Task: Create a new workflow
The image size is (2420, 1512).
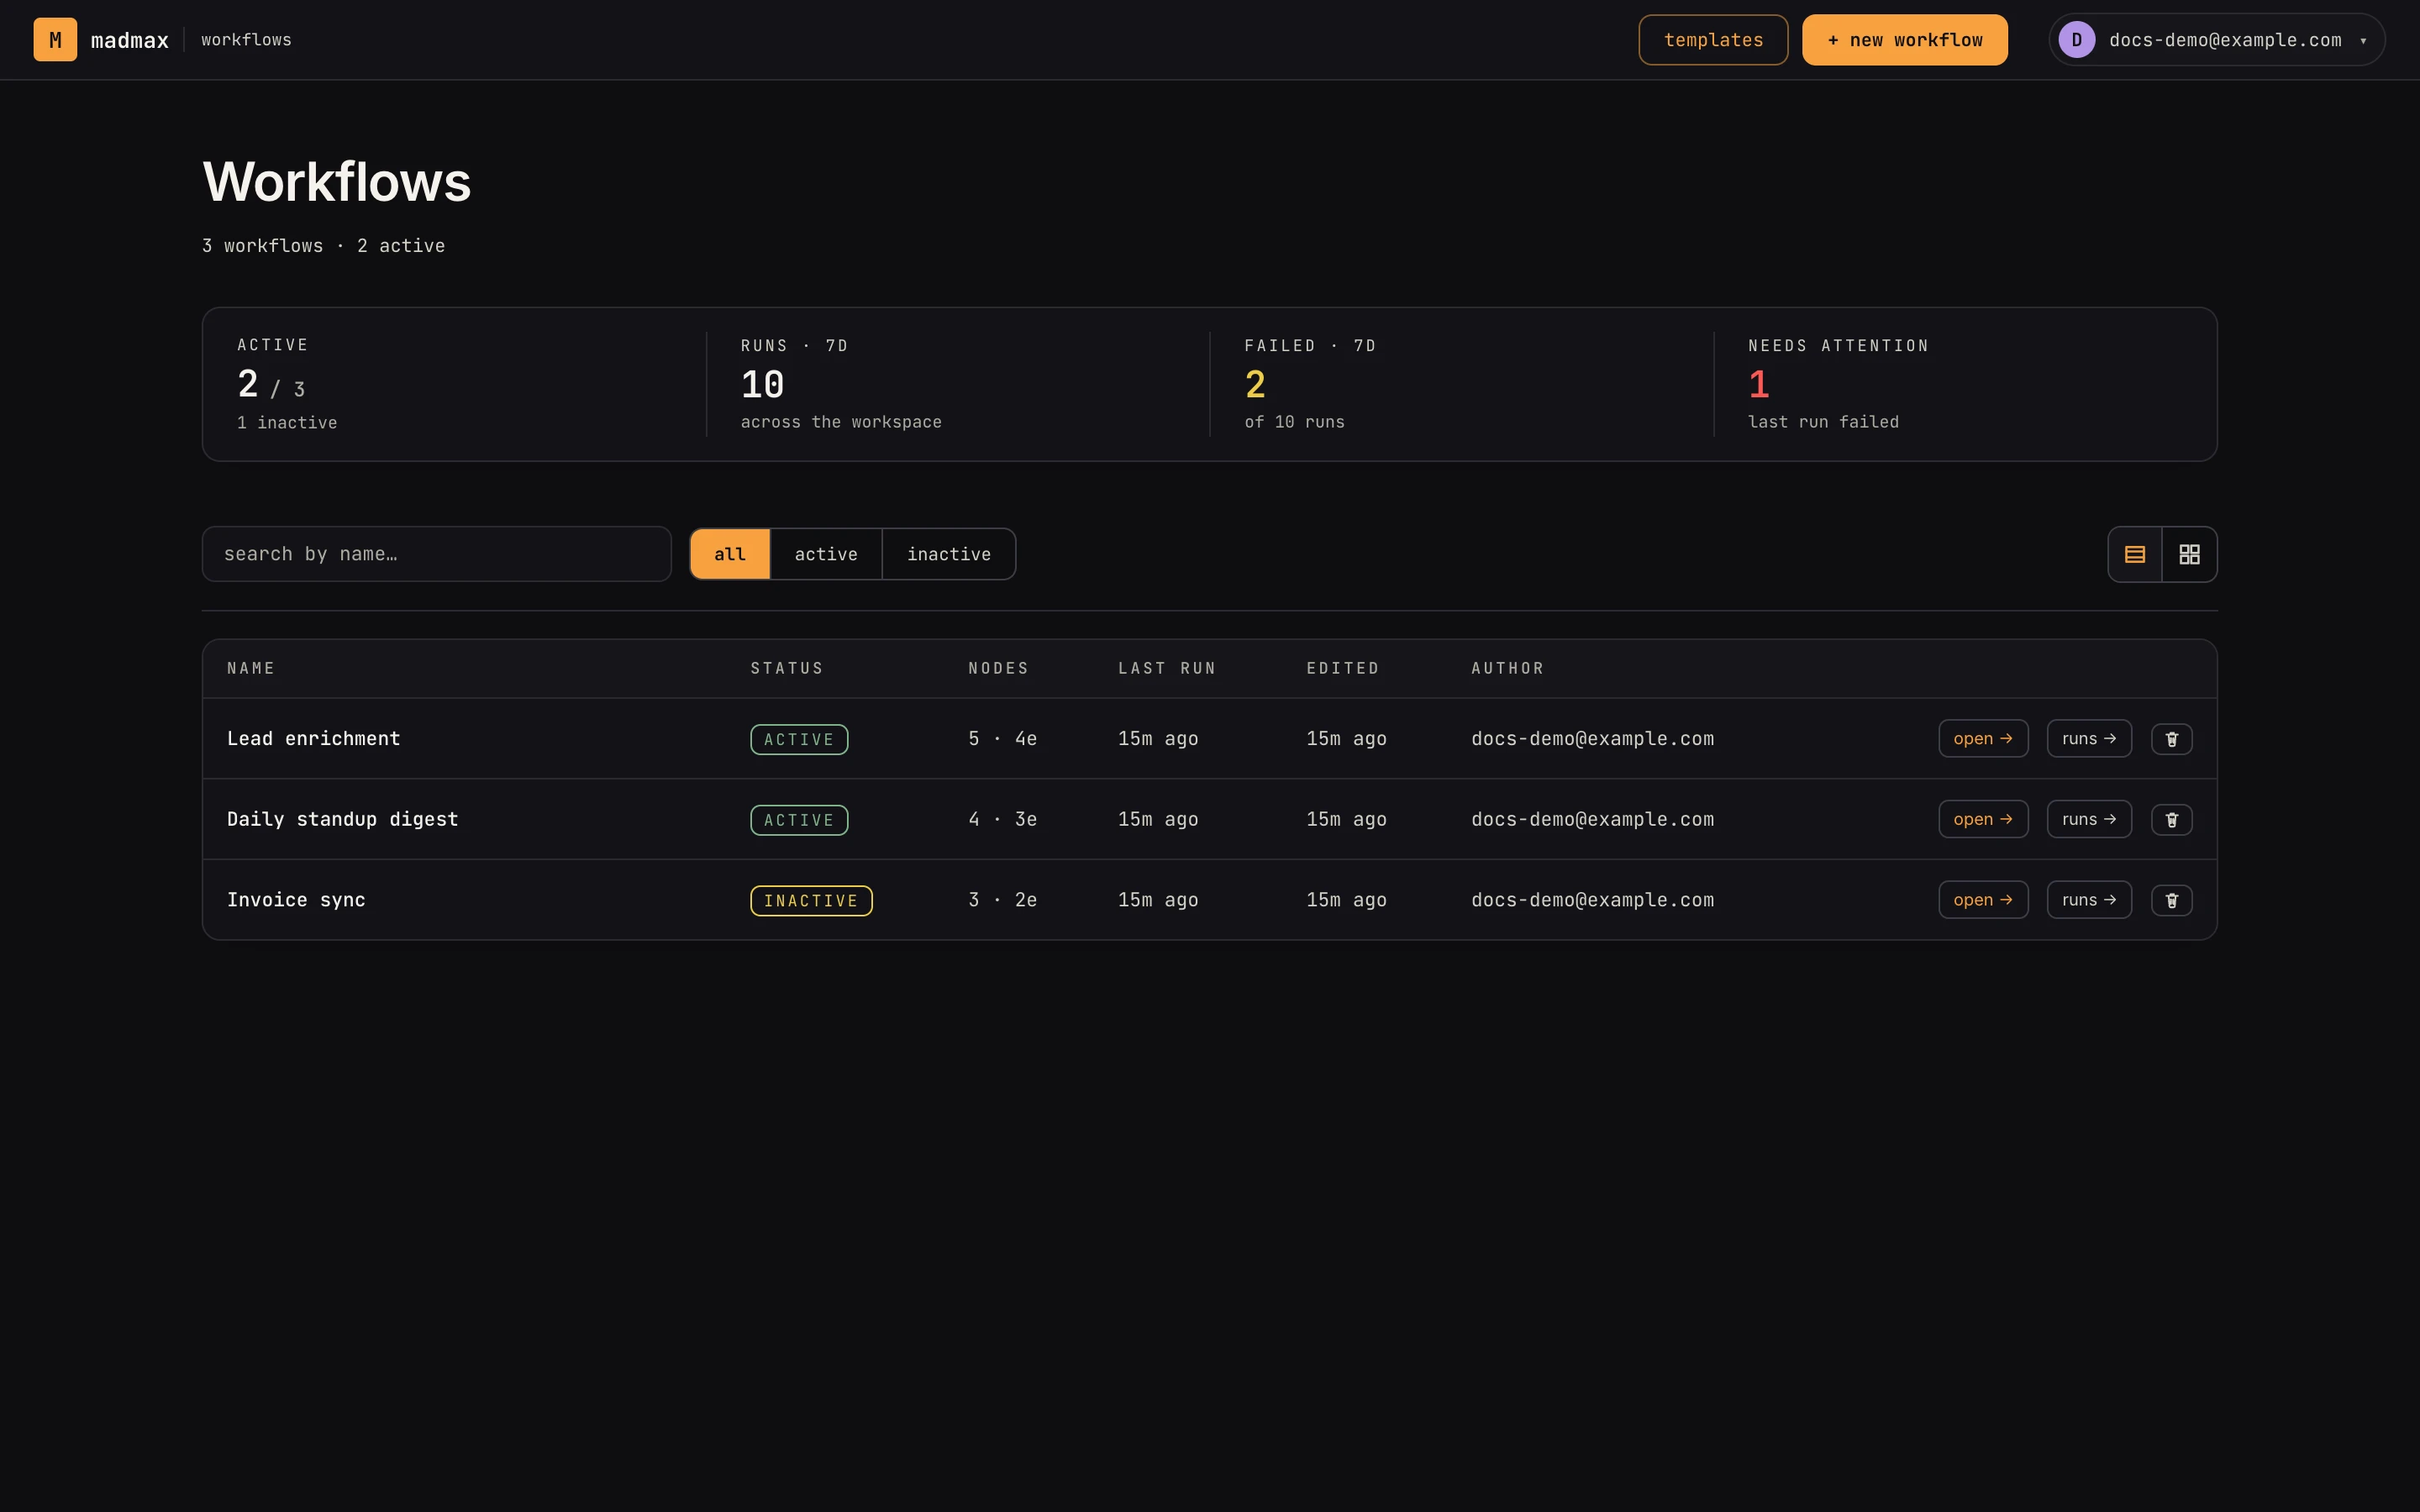Action: click(1904, 40)
